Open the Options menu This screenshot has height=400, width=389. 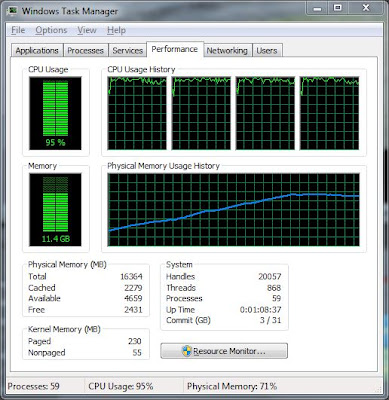[51, 30]
